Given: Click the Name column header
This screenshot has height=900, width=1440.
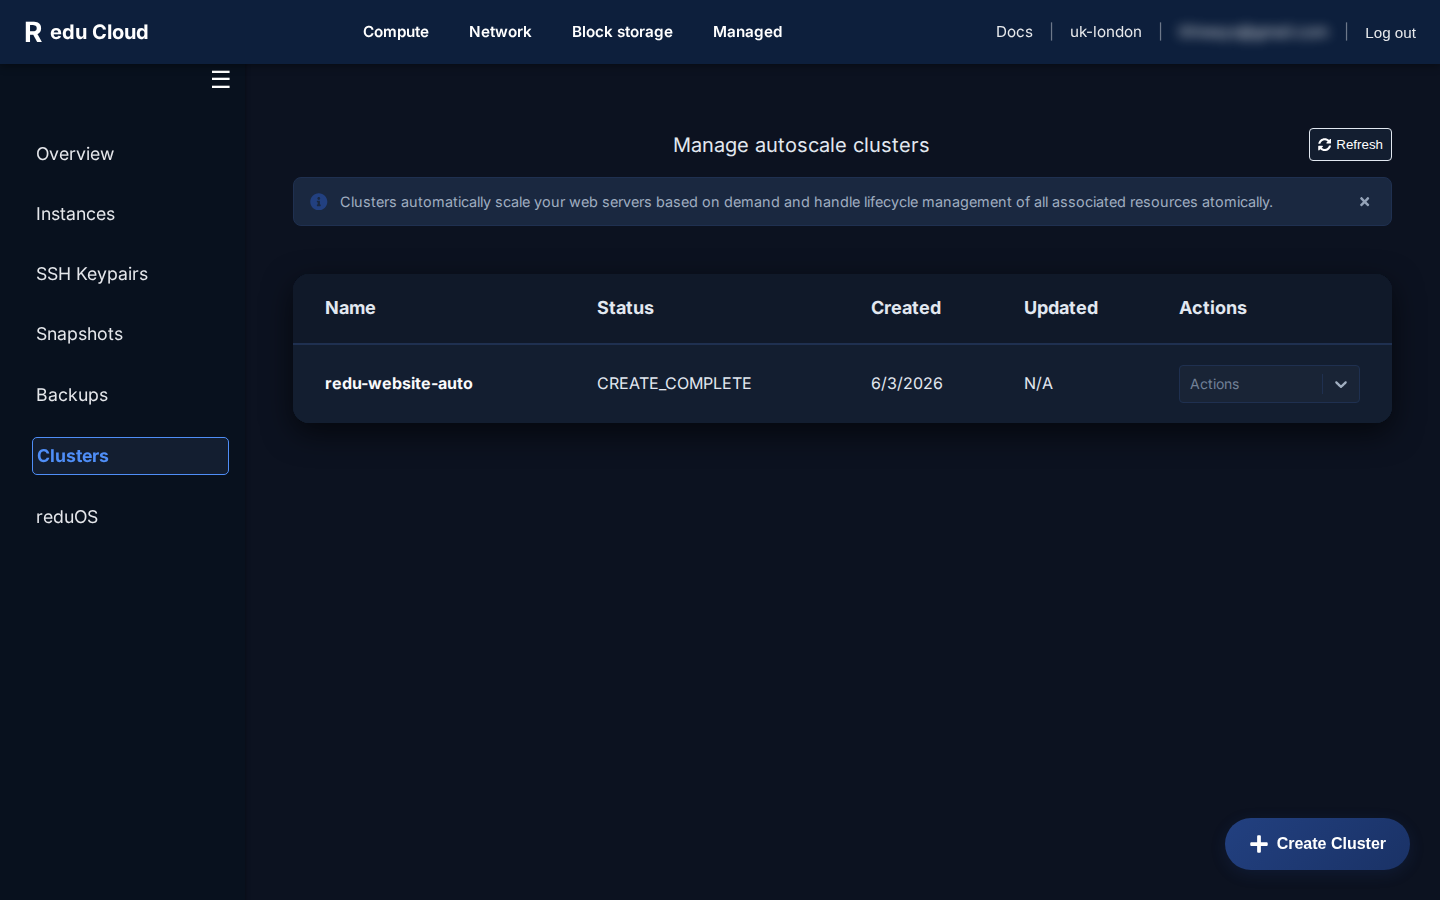Looking at the screenshot, I should [350, 308].
